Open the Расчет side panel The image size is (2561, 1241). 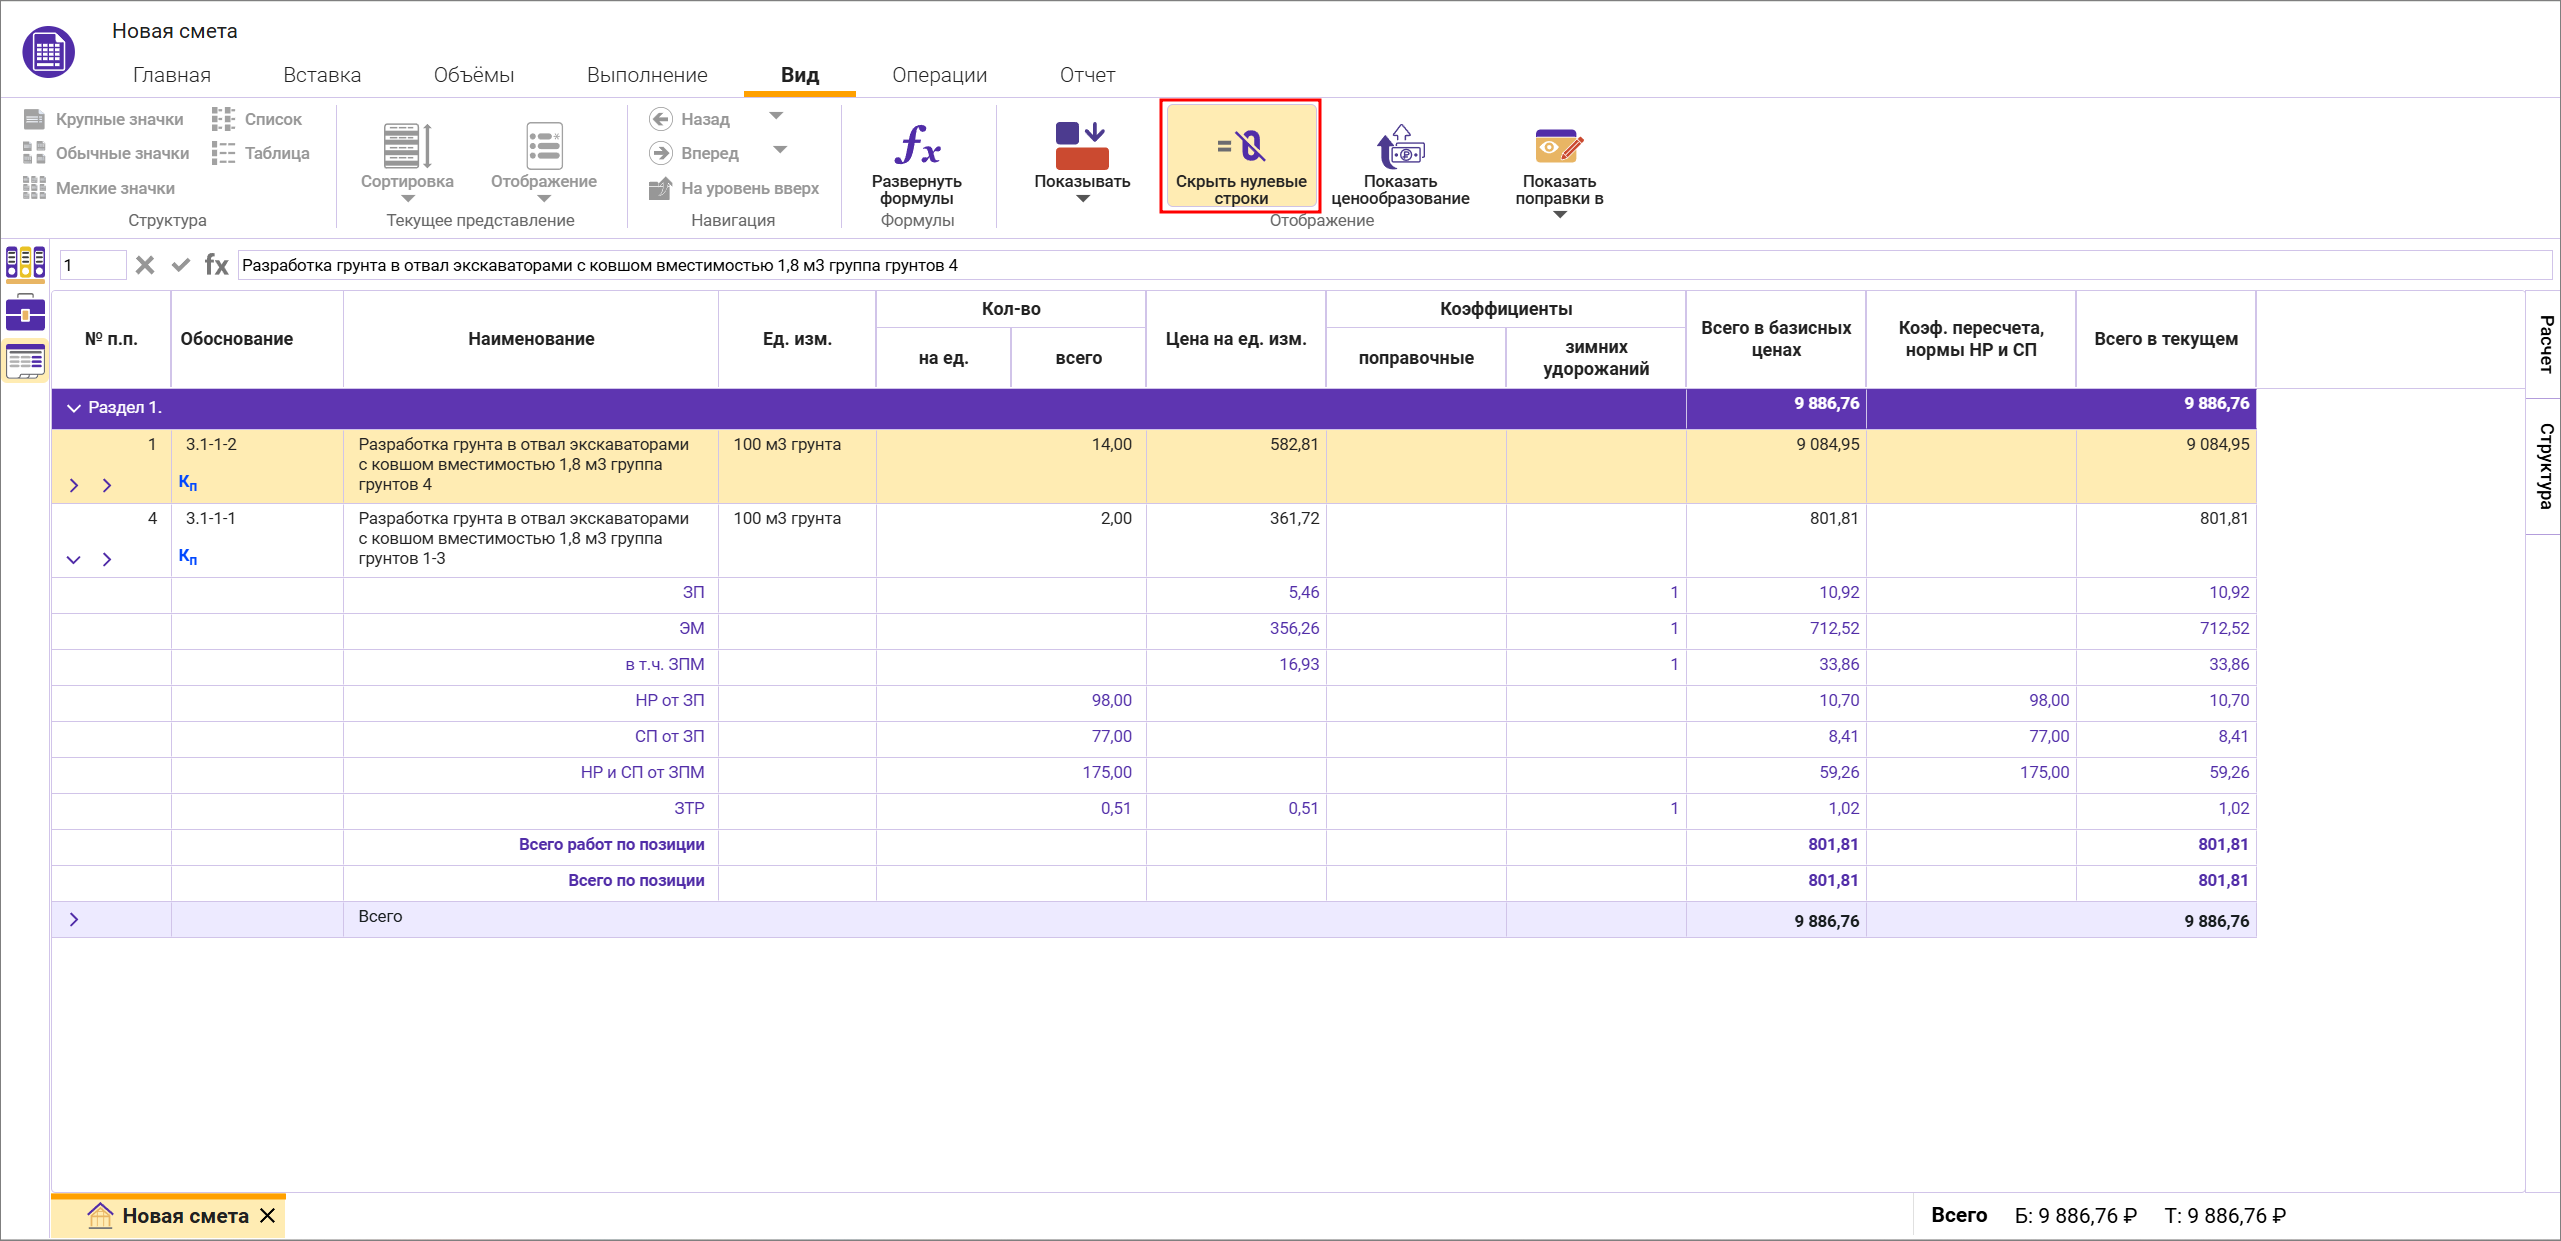(x=2544, y=343)
